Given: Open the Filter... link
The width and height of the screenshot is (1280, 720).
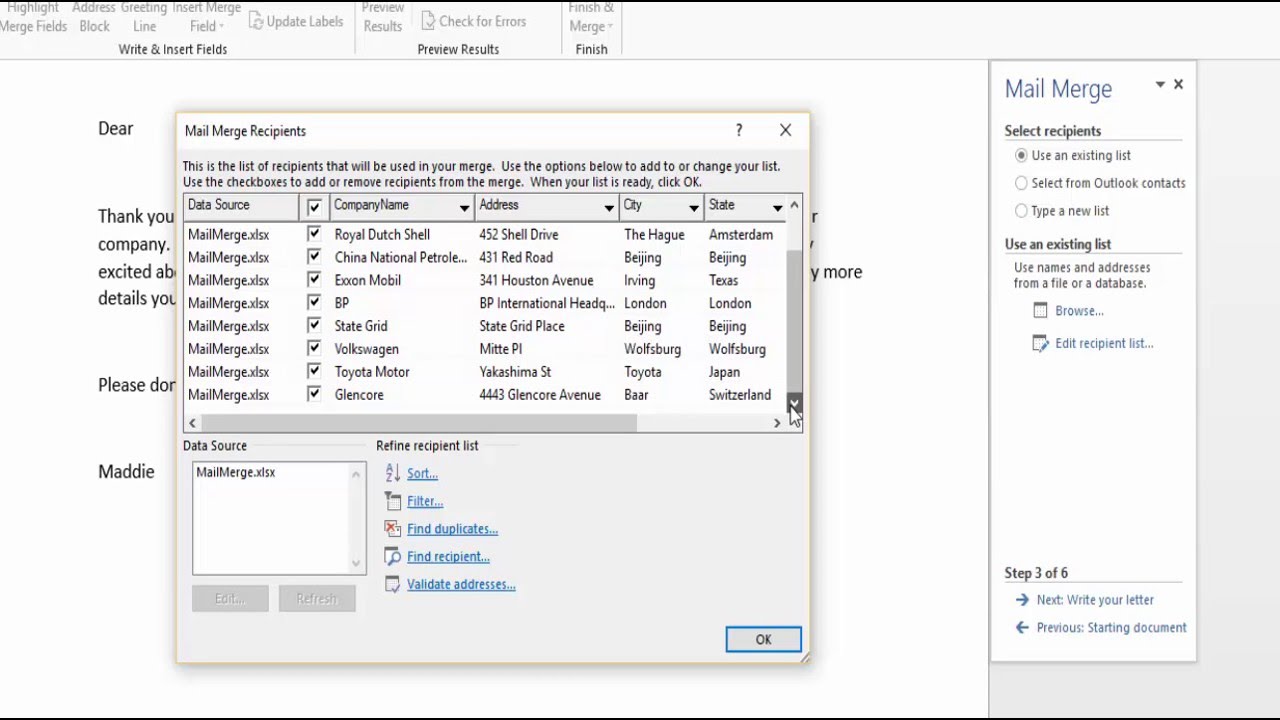Looking at the screenshot, I should tap(425, 501).
